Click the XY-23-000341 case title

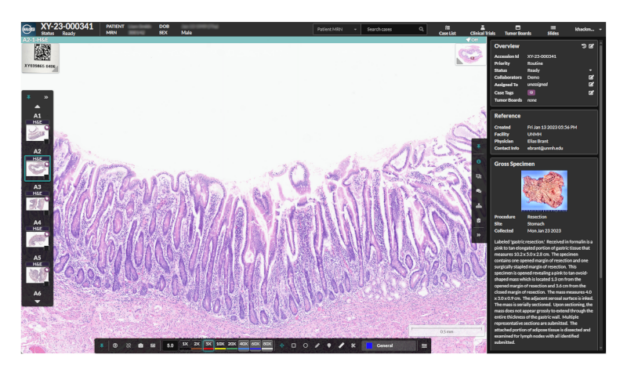[x=67, y=26]
